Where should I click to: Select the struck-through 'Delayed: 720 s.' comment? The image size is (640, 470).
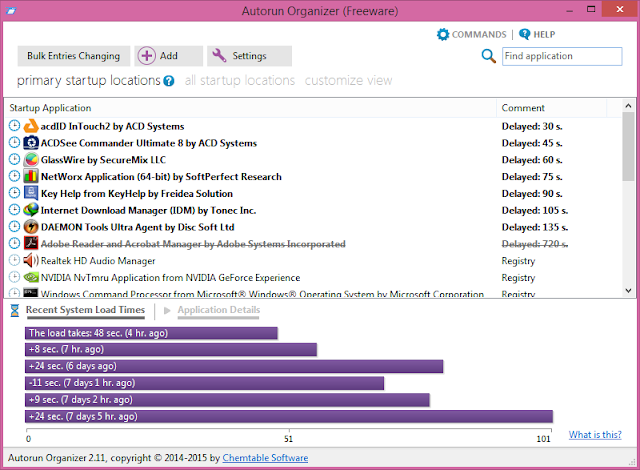tap(535, 244)
